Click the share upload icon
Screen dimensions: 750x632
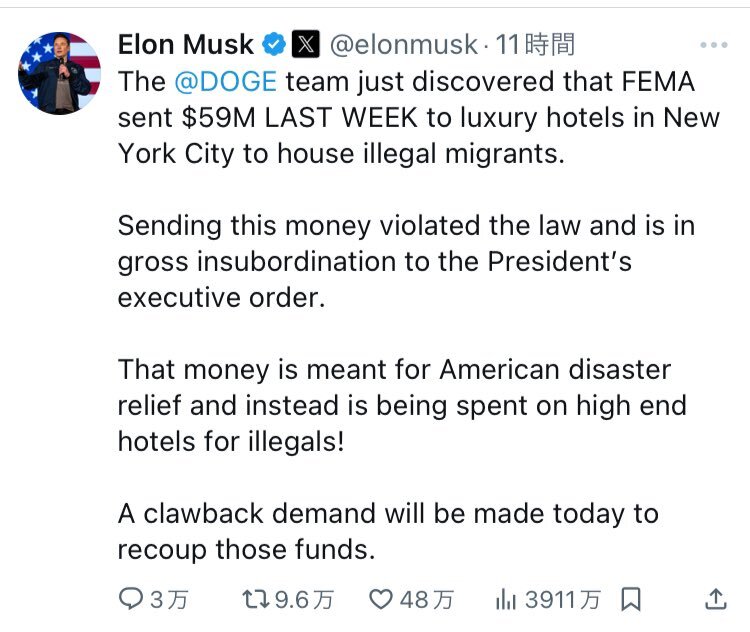[x=715, y=598]
